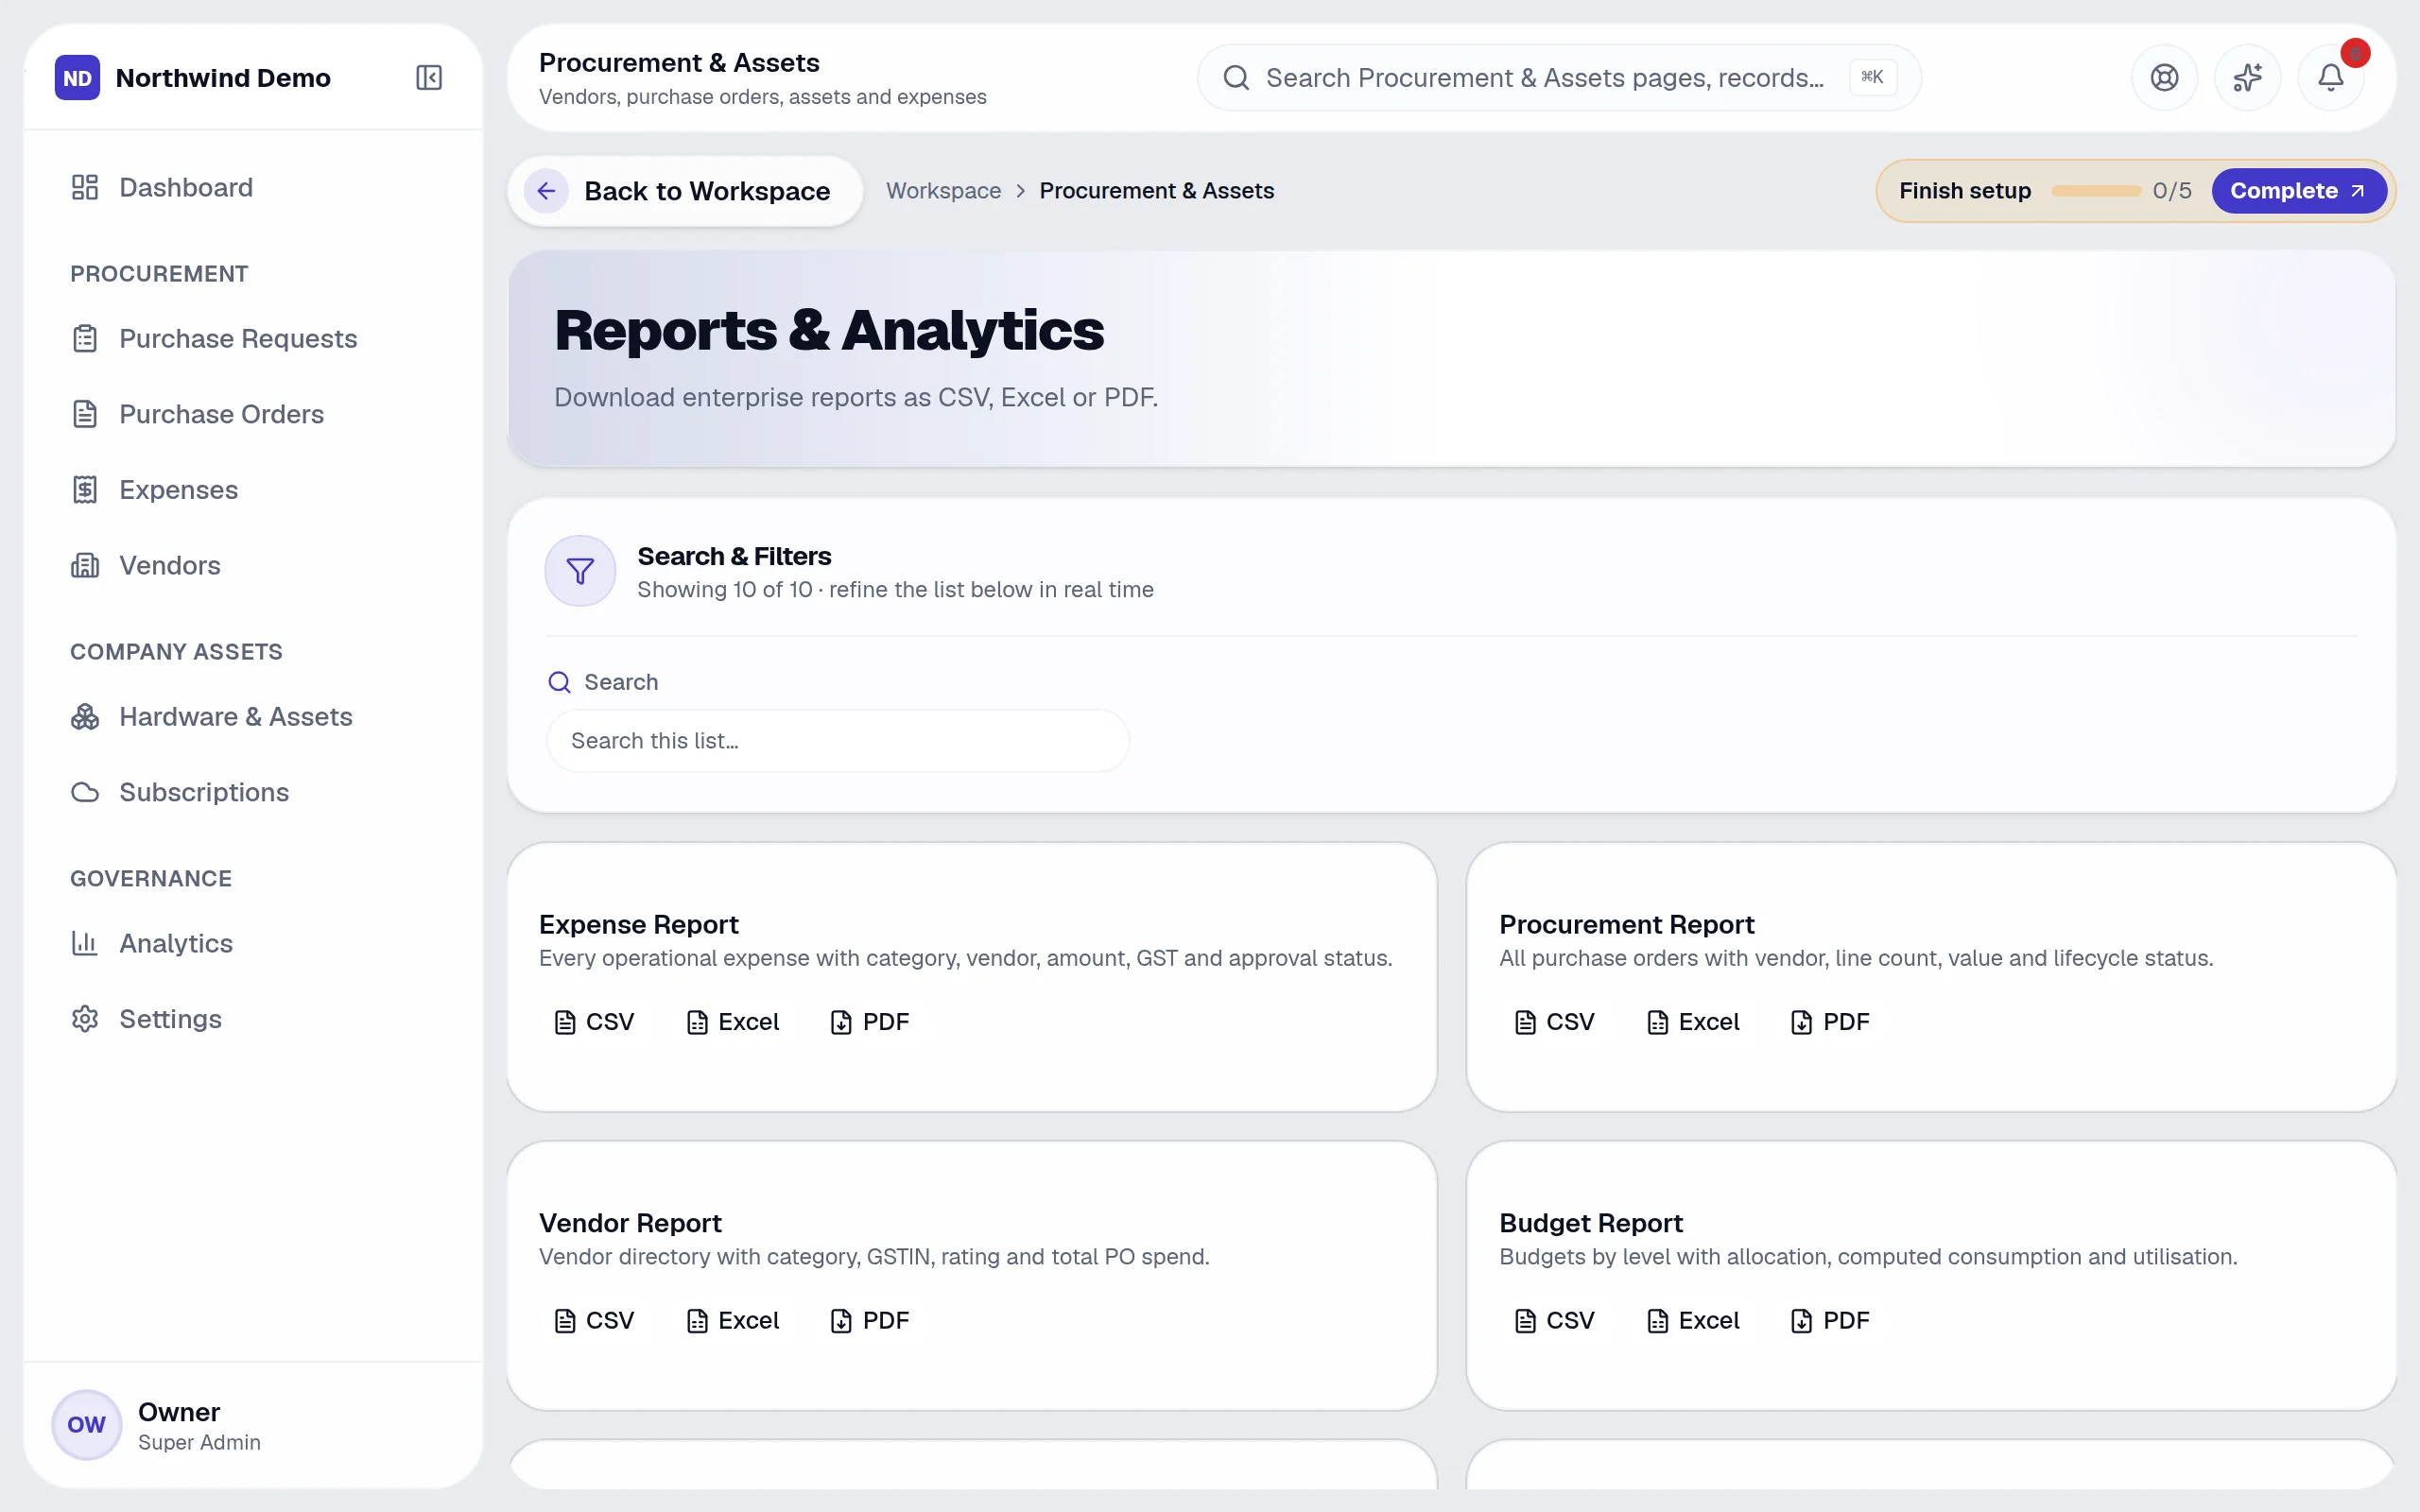Open the Expenses page
Image resolution: width=2420 pixels, height=1512 pixels.
(x=253, y=490)
